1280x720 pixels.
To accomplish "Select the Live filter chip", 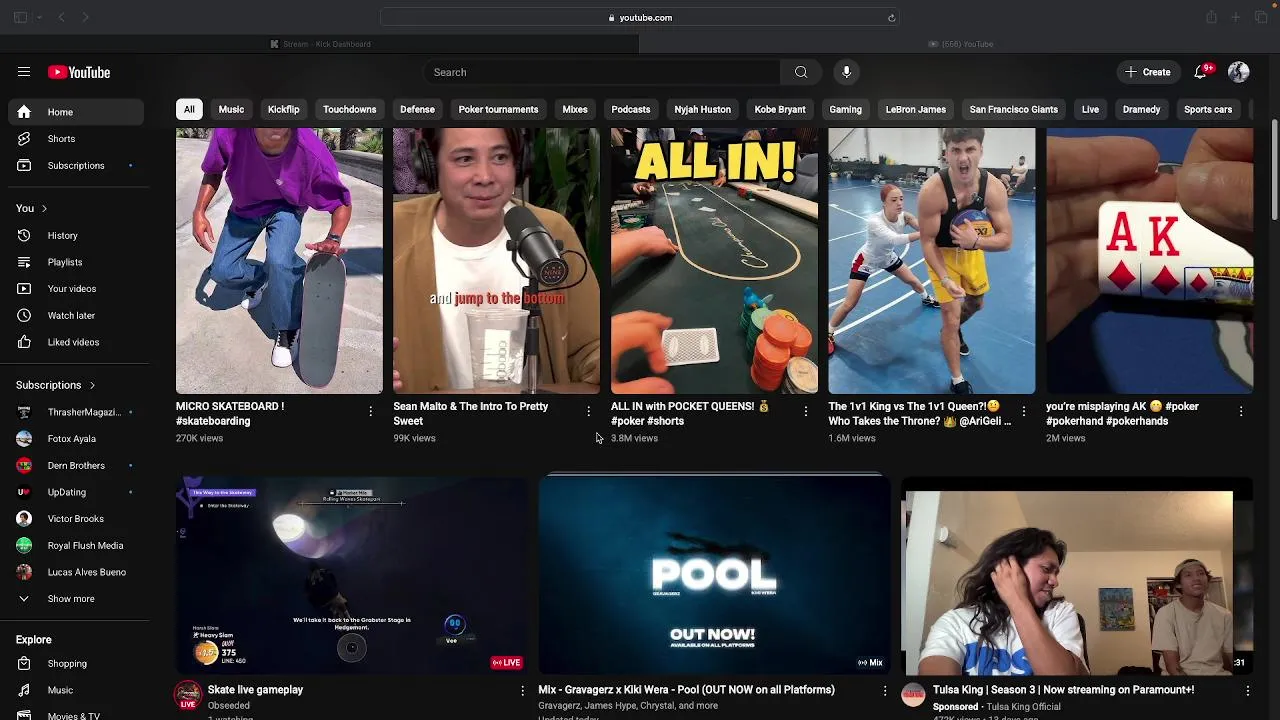I will click(1090, 109).
